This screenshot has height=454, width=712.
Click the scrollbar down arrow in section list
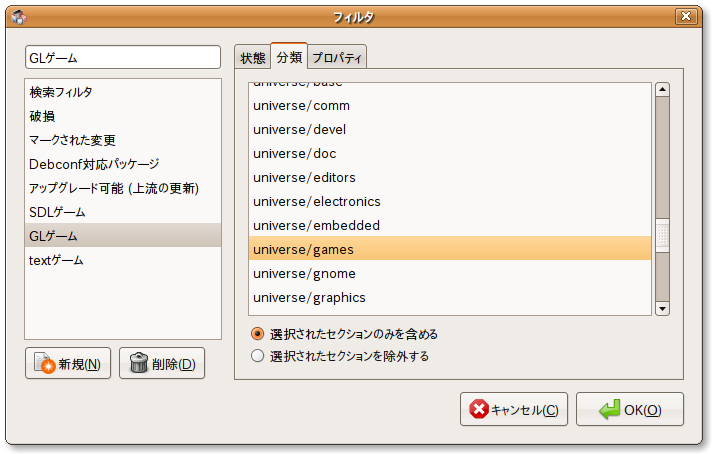[x=663, y=309]
